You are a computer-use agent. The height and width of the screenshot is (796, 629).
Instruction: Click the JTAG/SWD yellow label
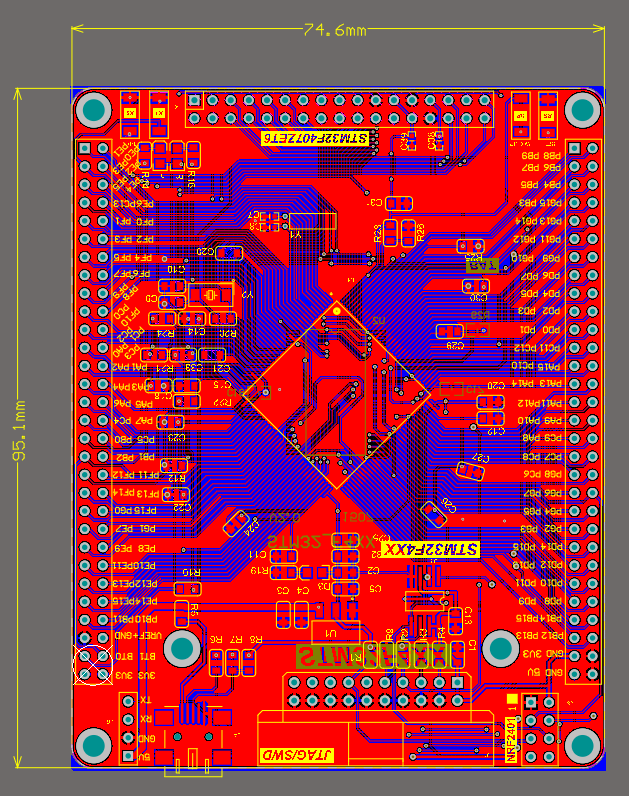[297, 755]
